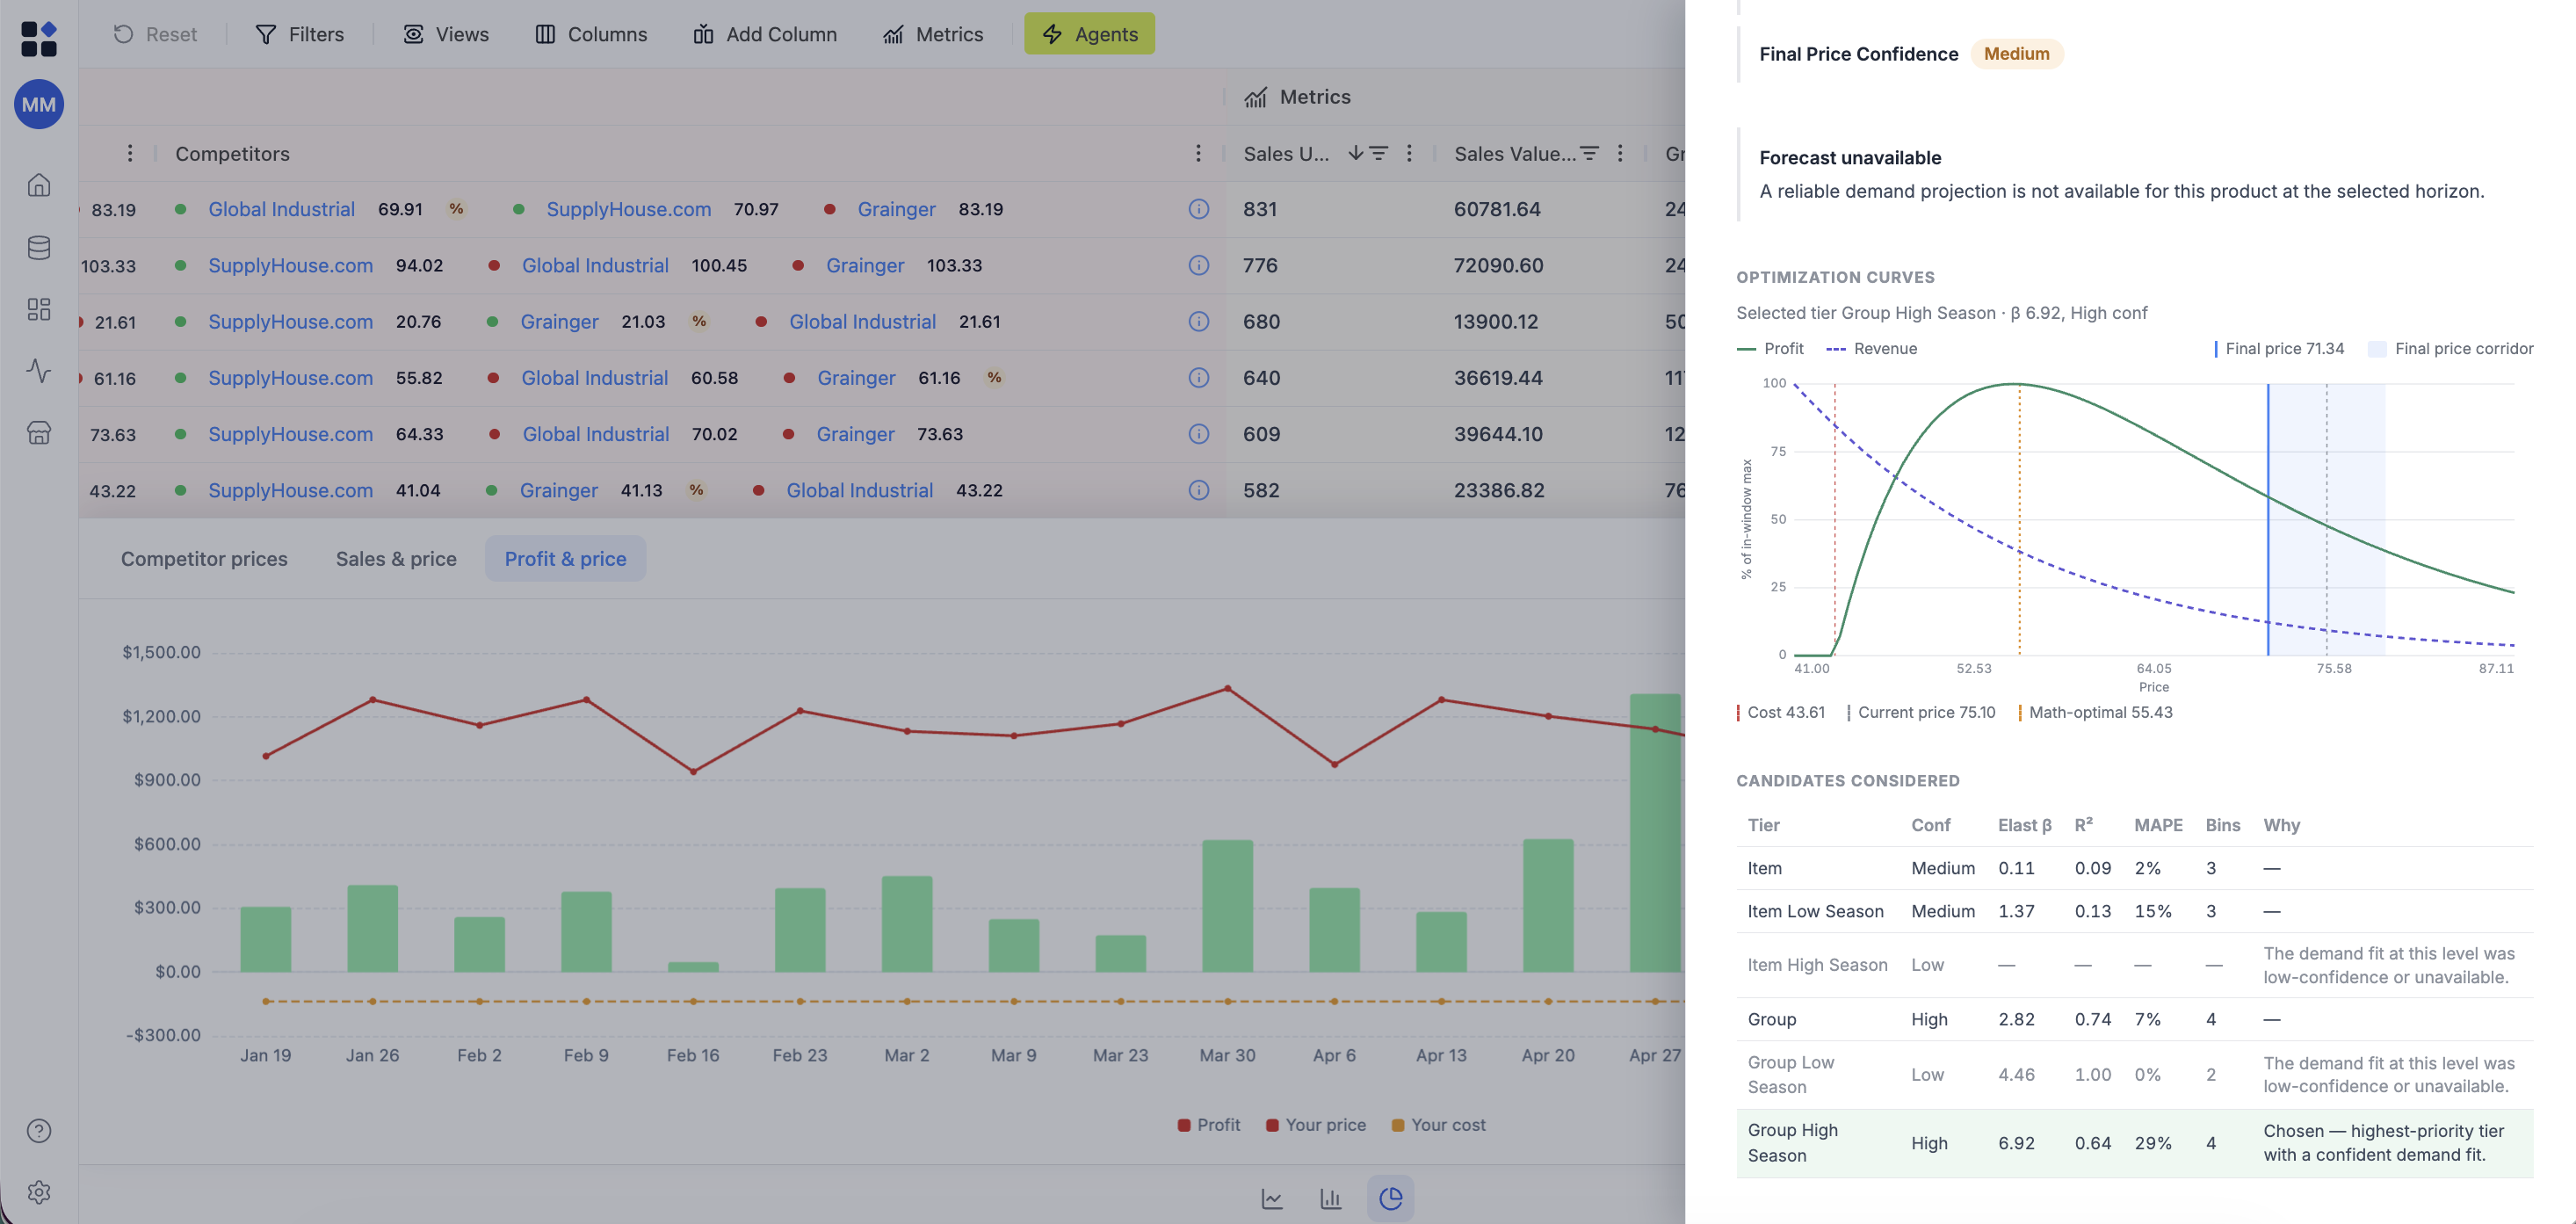This screenshot has width=2576, height=1224.
Task: Click the green Agents button
Action: tap(1089, 34)
